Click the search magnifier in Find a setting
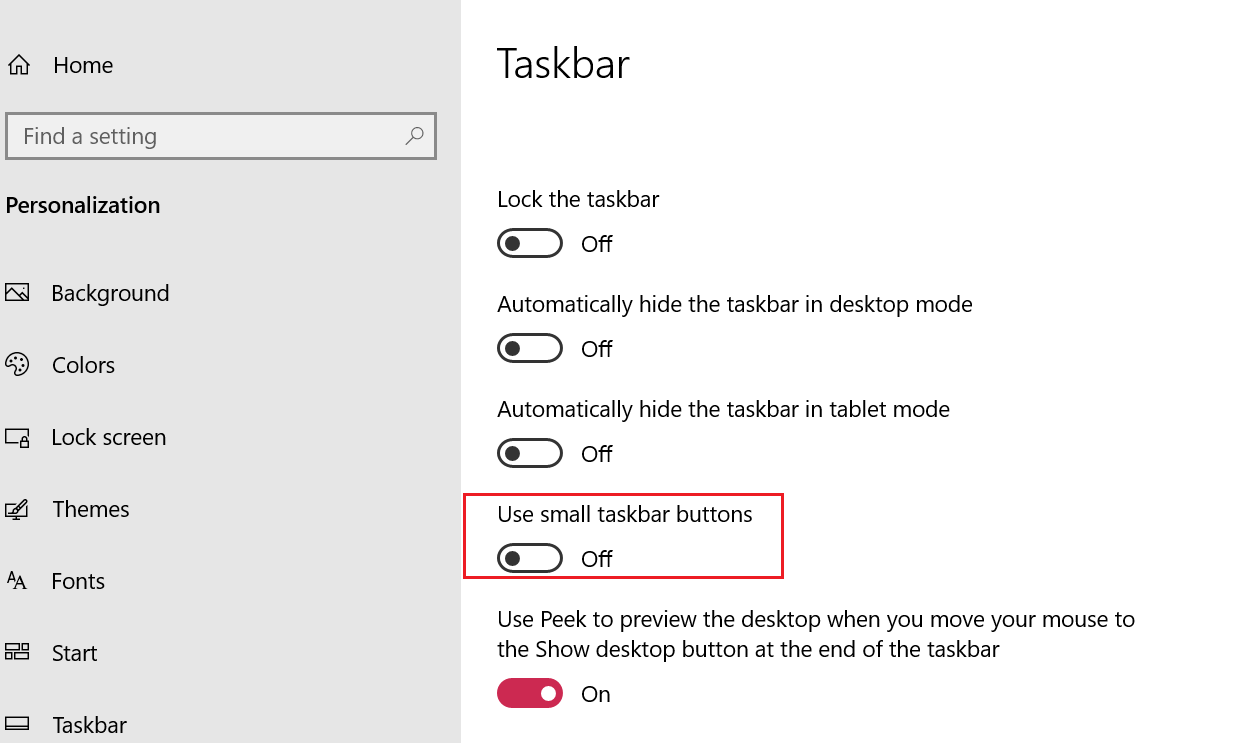The height and width of the screenshot is (743, 1236). click(413, 136)
